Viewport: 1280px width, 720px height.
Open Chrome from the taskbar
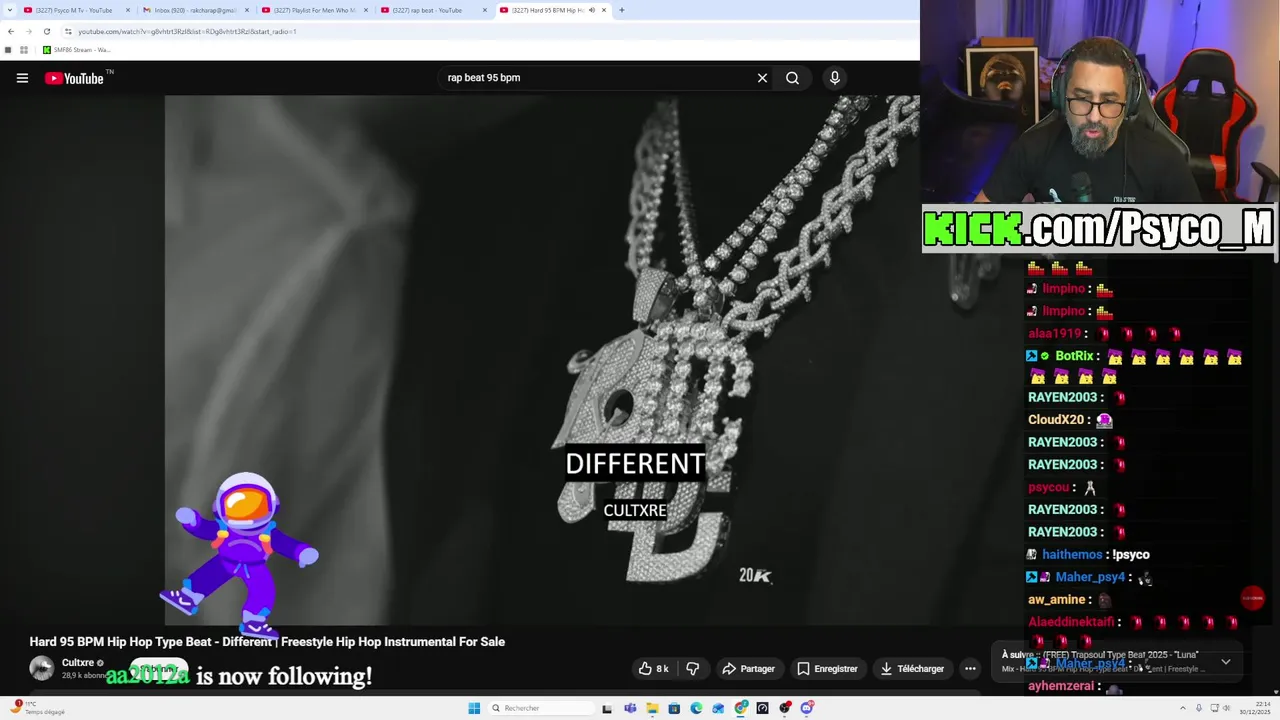click(741, 708)
